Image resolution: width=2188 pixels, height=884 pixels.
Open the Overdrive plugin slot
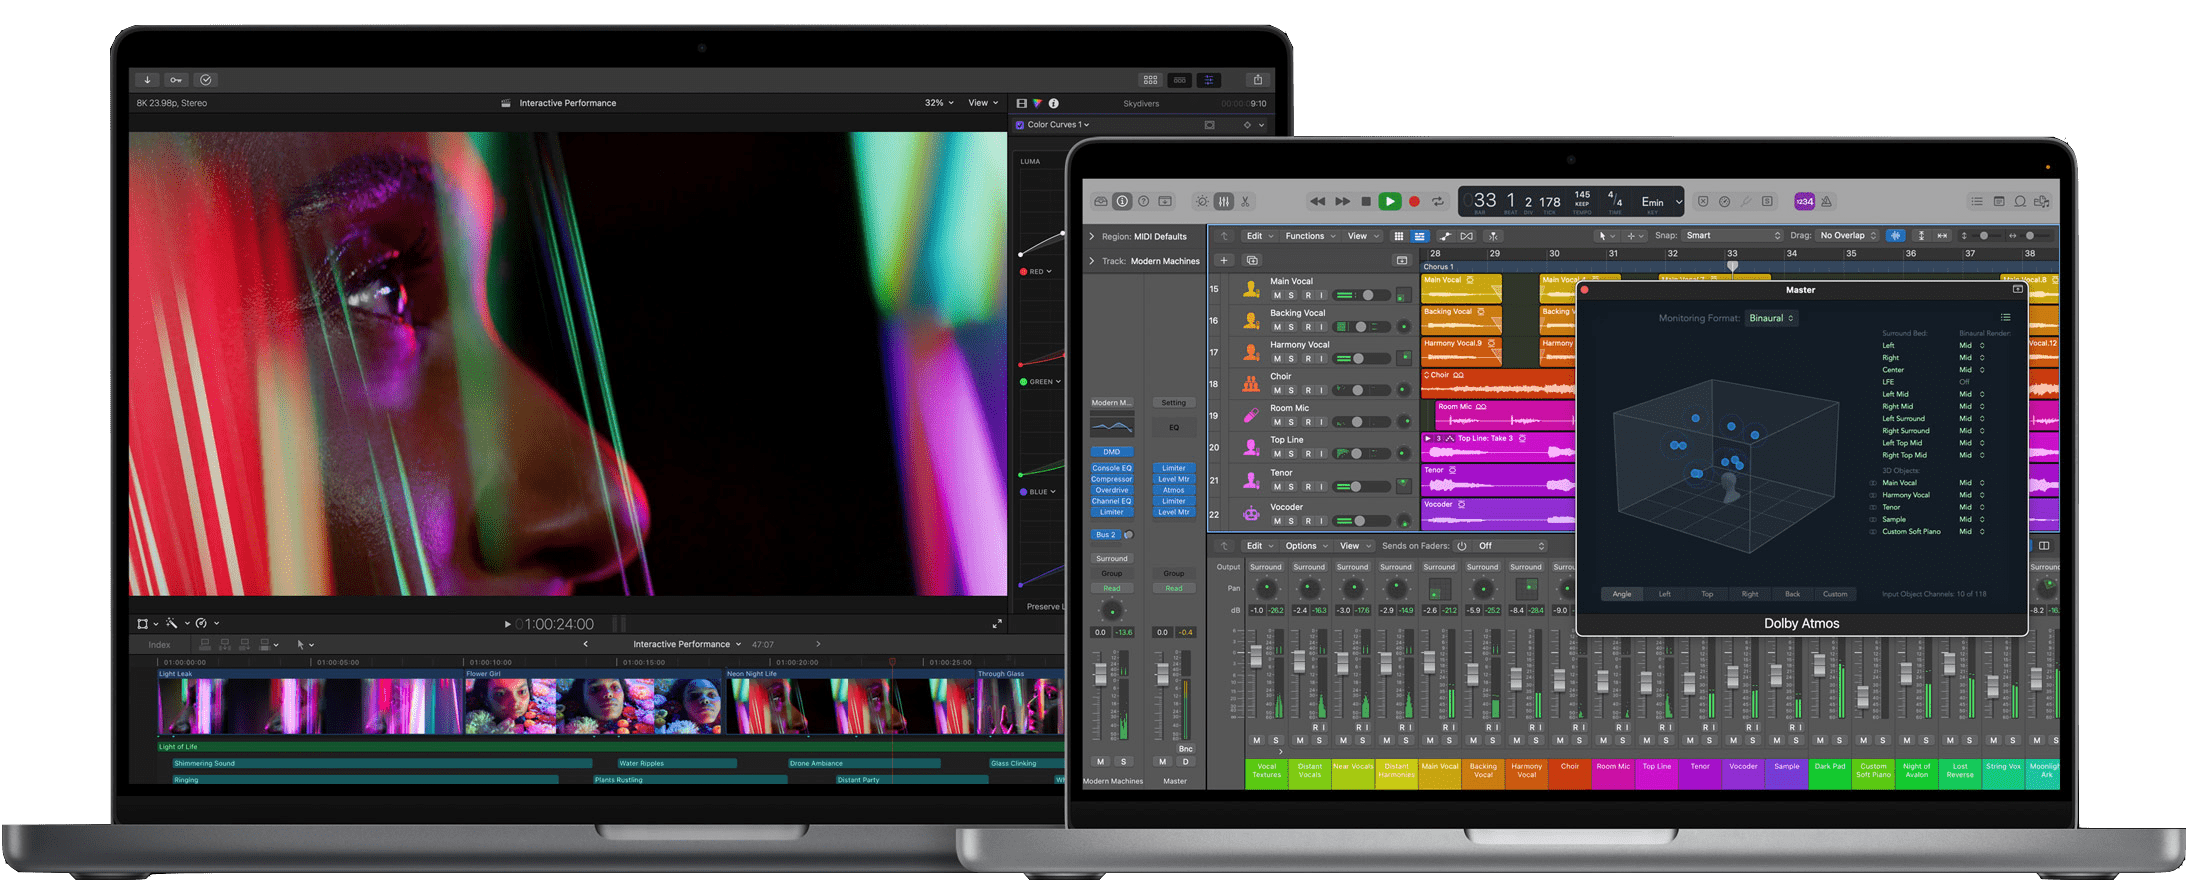(x=1112, y=490)
